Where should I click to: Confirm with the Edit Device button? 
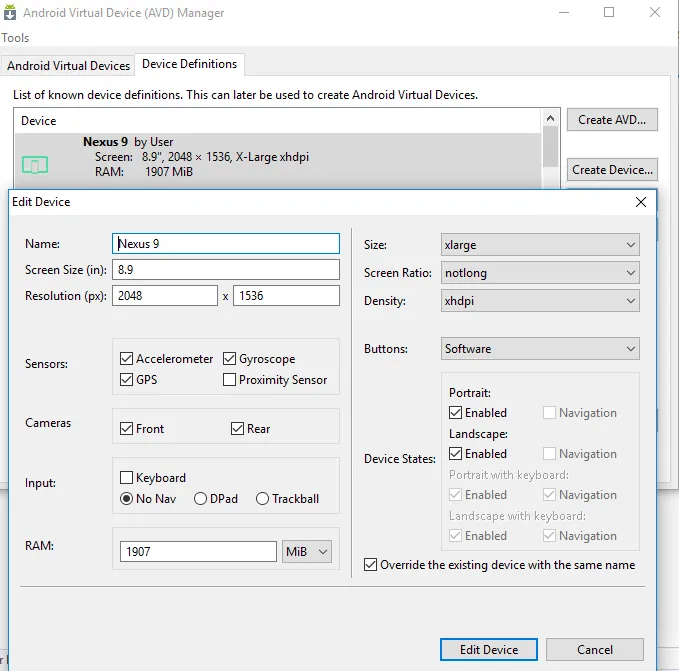click(x=488, y=649)
